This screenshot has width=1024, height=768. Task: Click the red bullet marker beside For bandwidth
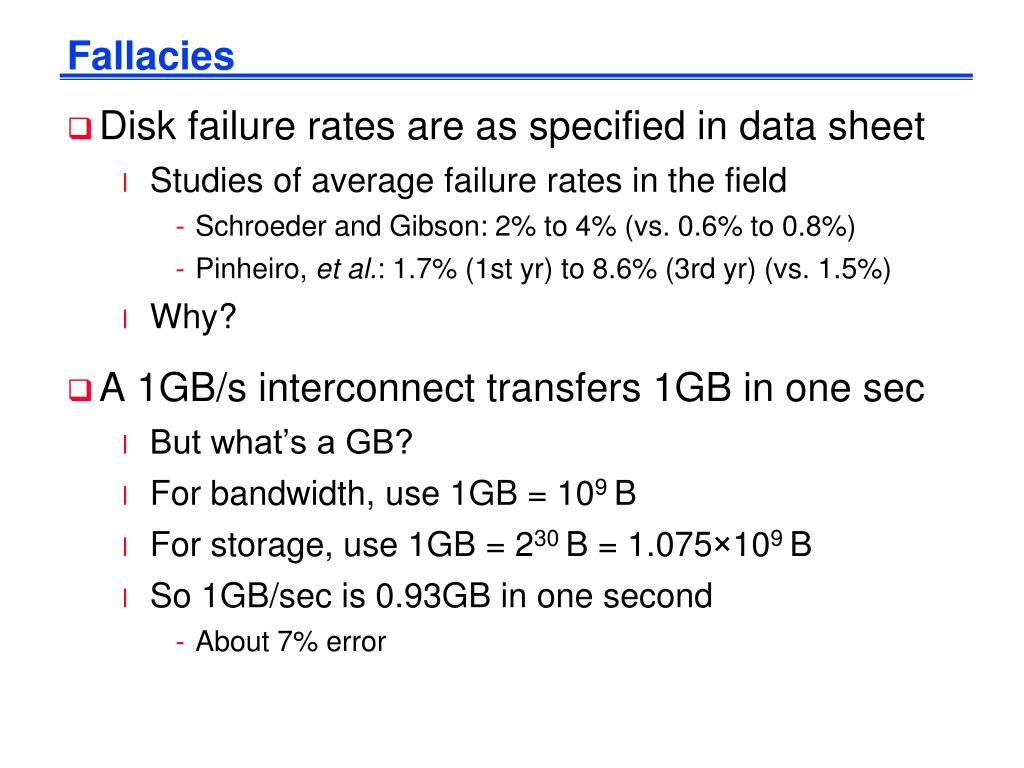pos(124,496)
